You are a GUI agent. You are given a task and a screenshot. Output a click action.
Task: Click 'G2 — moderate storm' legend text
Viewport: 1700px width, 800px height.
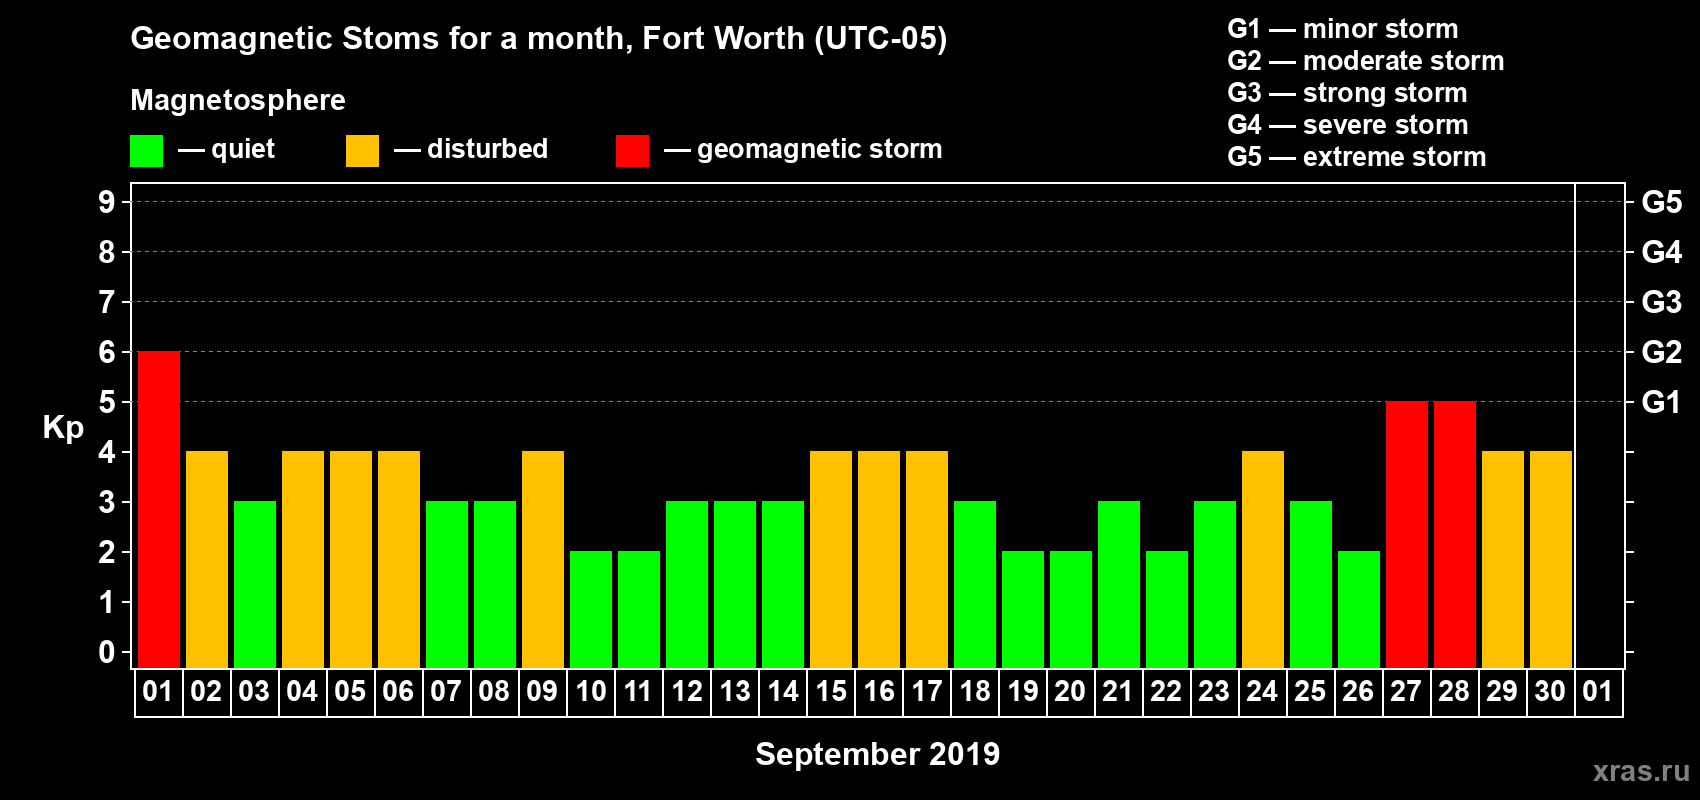point(1366,61)
